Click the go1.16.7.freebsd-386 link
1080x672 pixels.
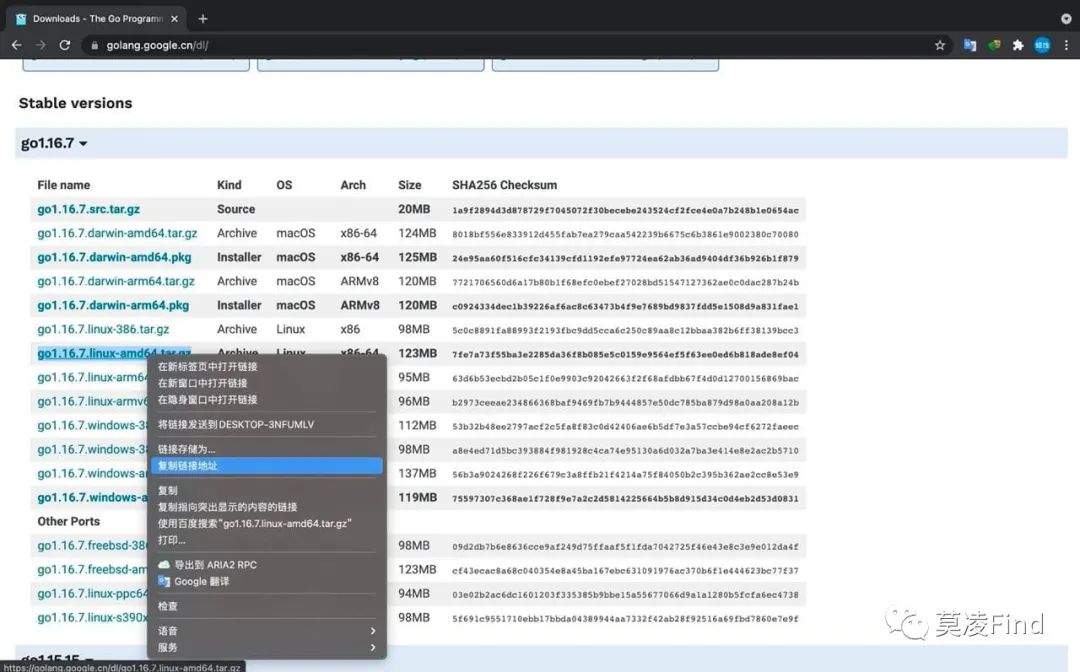(92, 545)
